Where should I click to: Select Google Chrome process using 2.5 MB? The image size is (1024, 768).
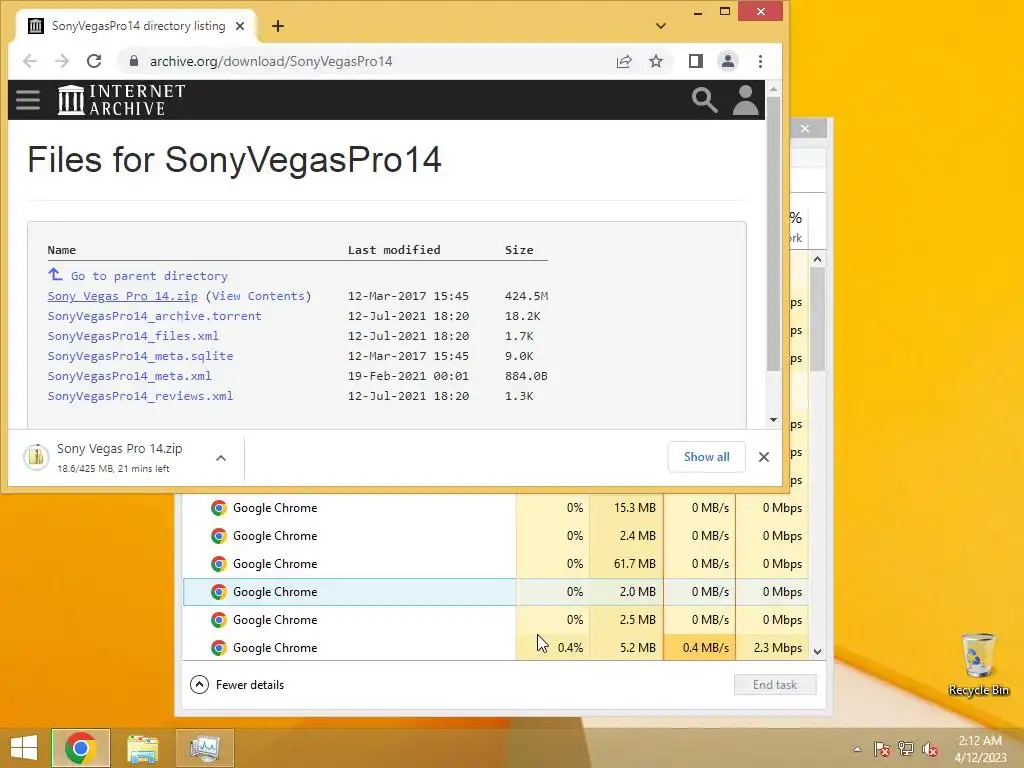496,620
